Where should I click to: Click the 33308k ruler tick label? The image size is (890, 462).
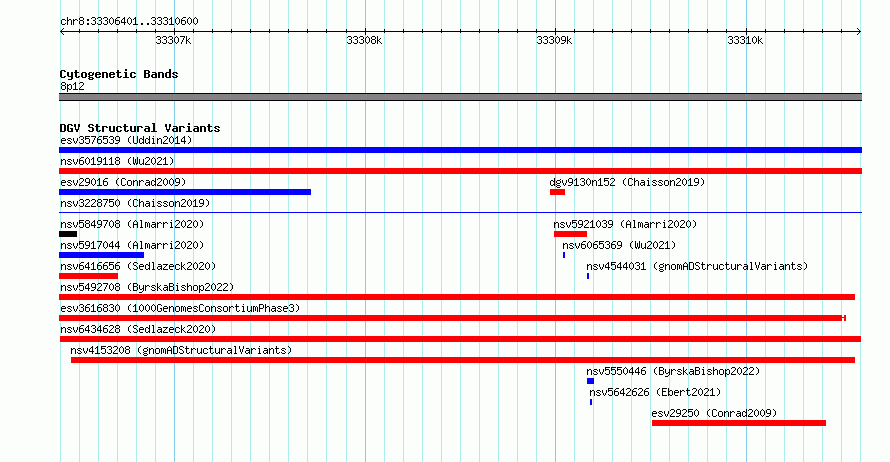coord(364,40)
